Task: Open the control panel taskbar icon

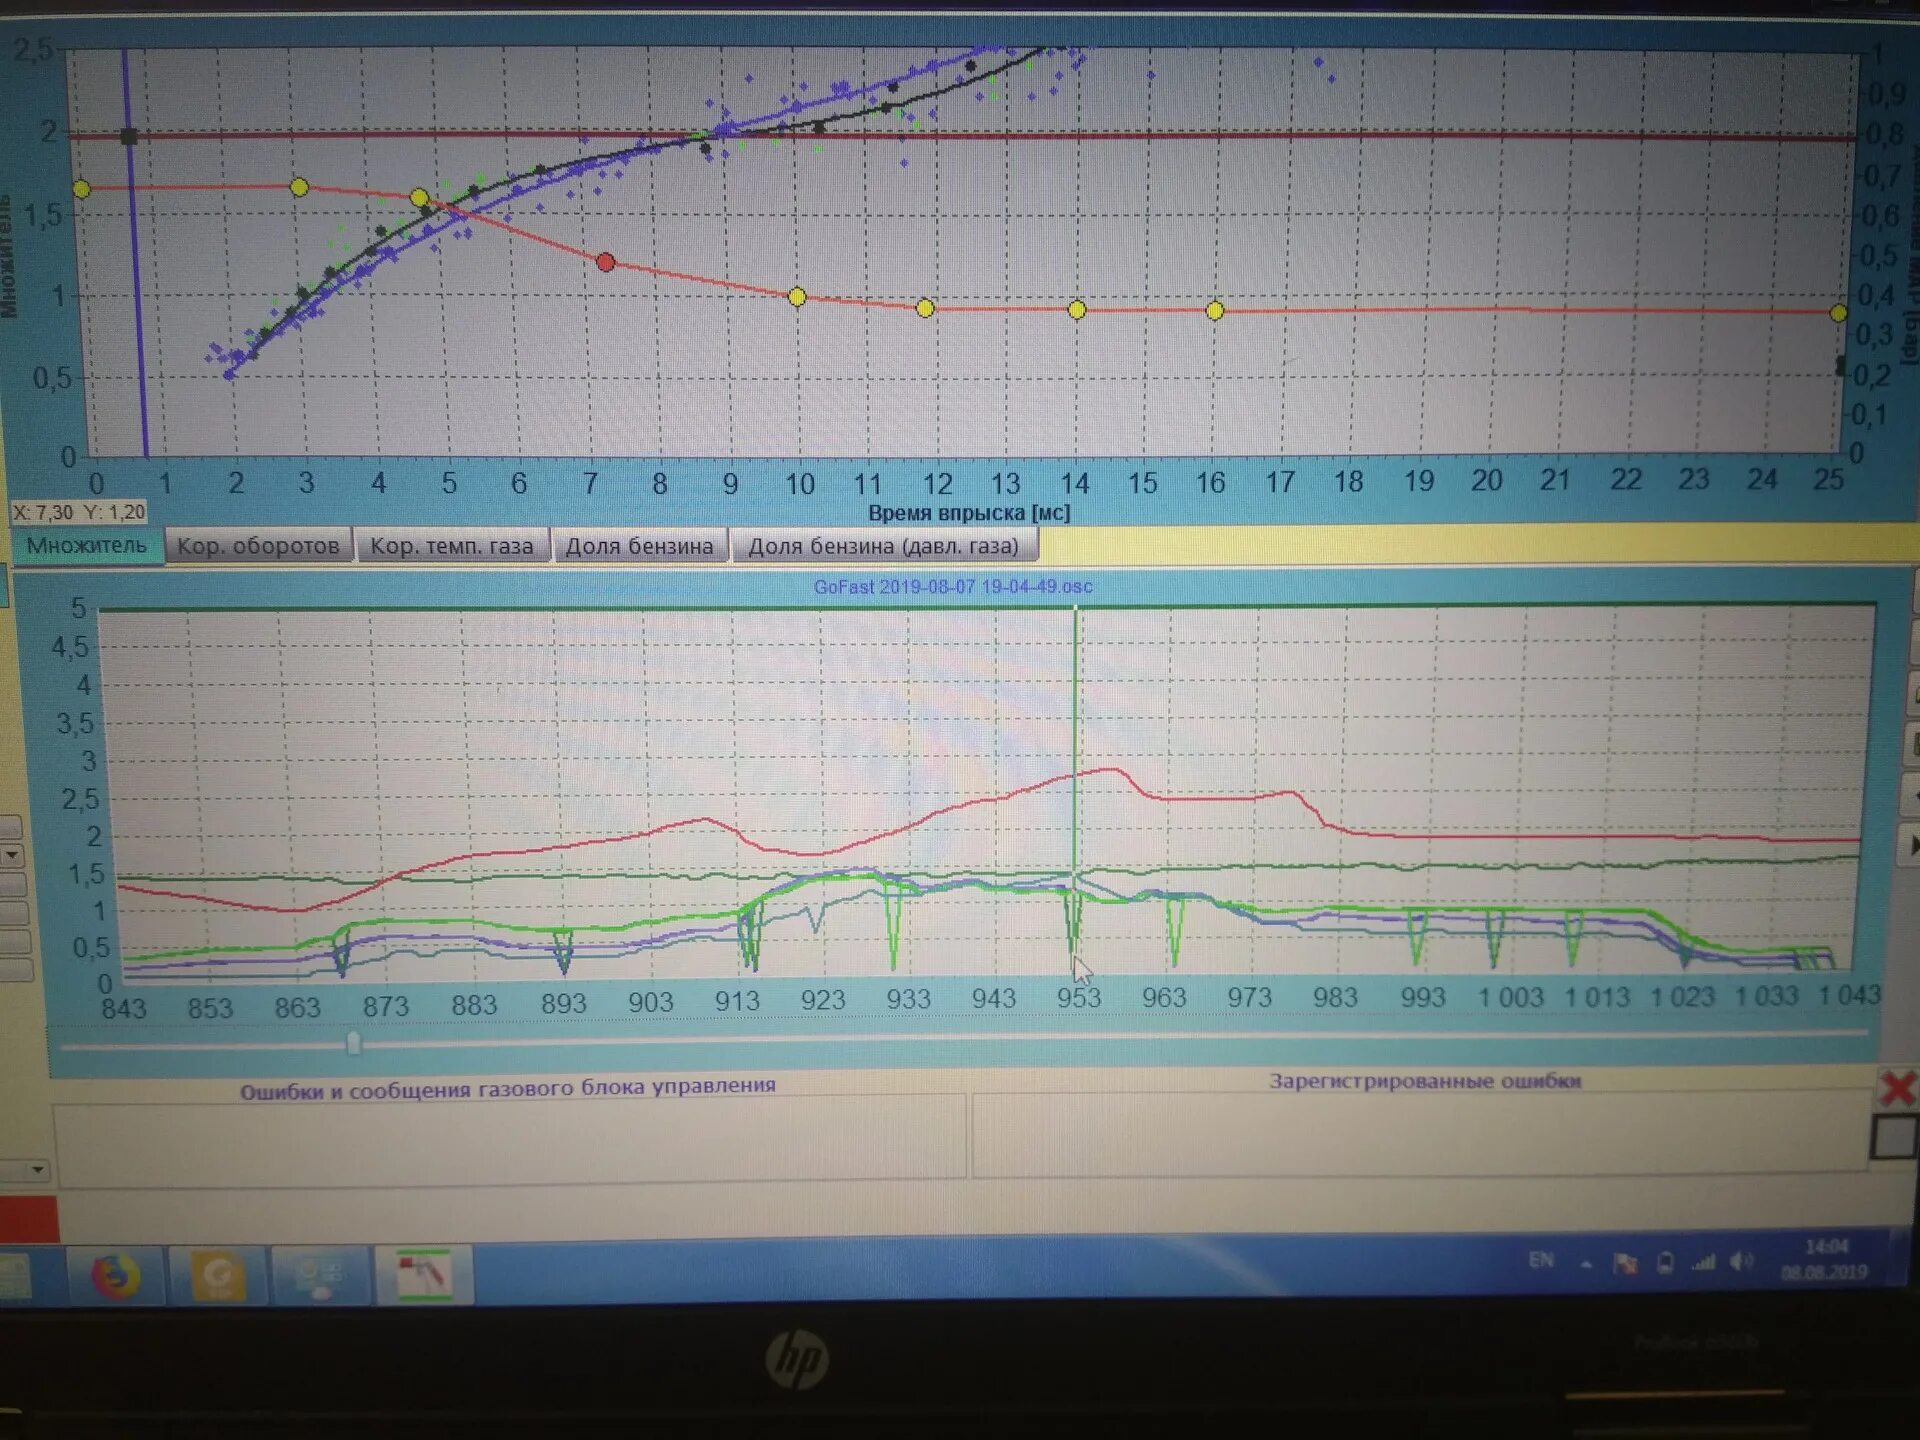Action: (x=321, y=1276)
